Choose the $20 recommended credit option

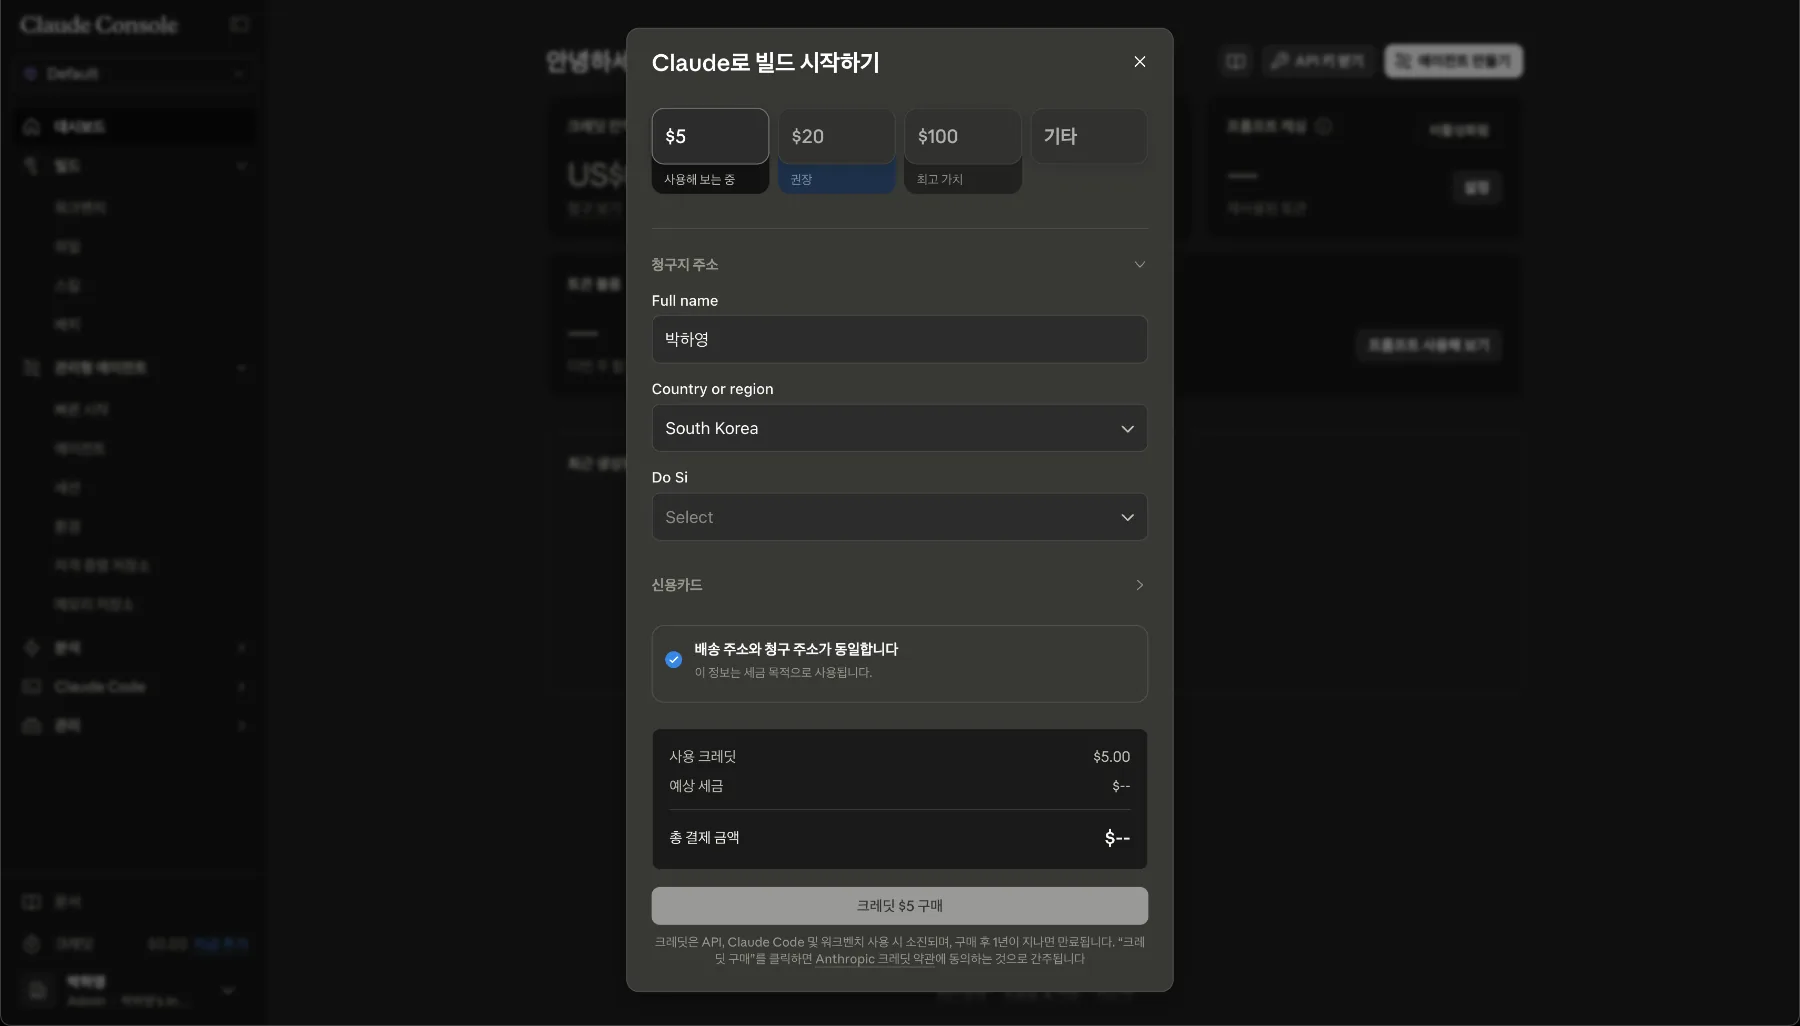coord(836,136)
